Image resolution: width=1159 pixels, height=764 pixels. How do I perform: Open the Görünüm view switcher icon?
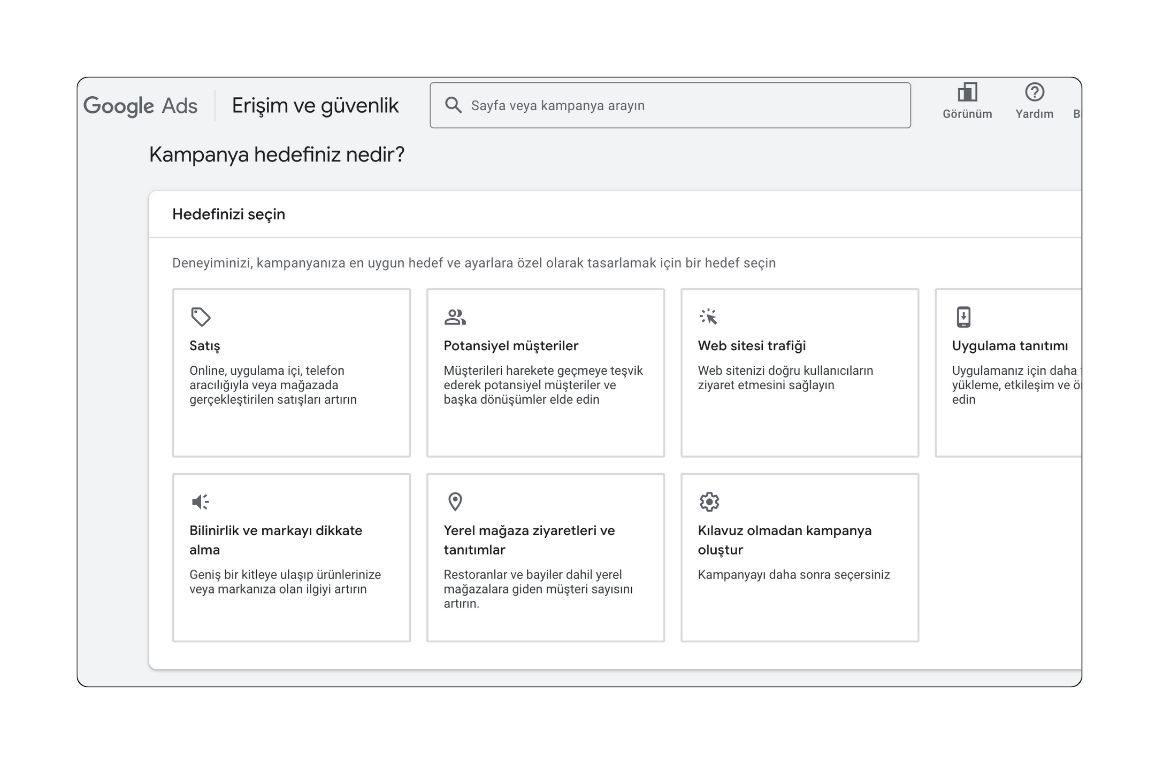[967, 92]
